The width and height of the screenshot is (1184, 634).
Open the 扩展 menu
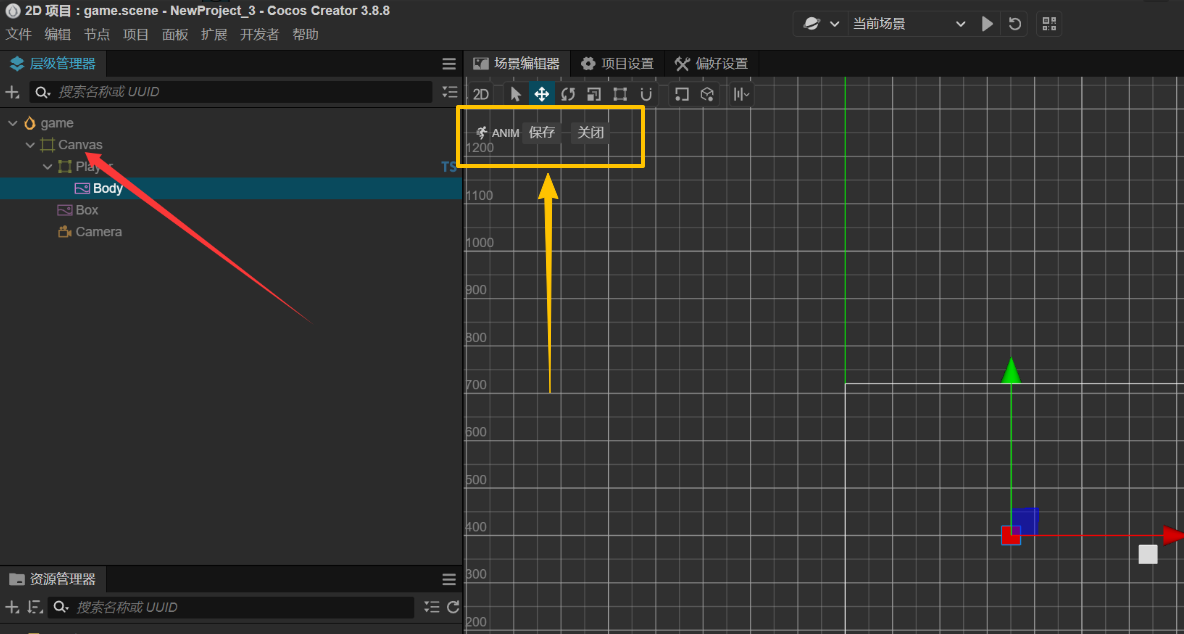(x=214, y=35)
